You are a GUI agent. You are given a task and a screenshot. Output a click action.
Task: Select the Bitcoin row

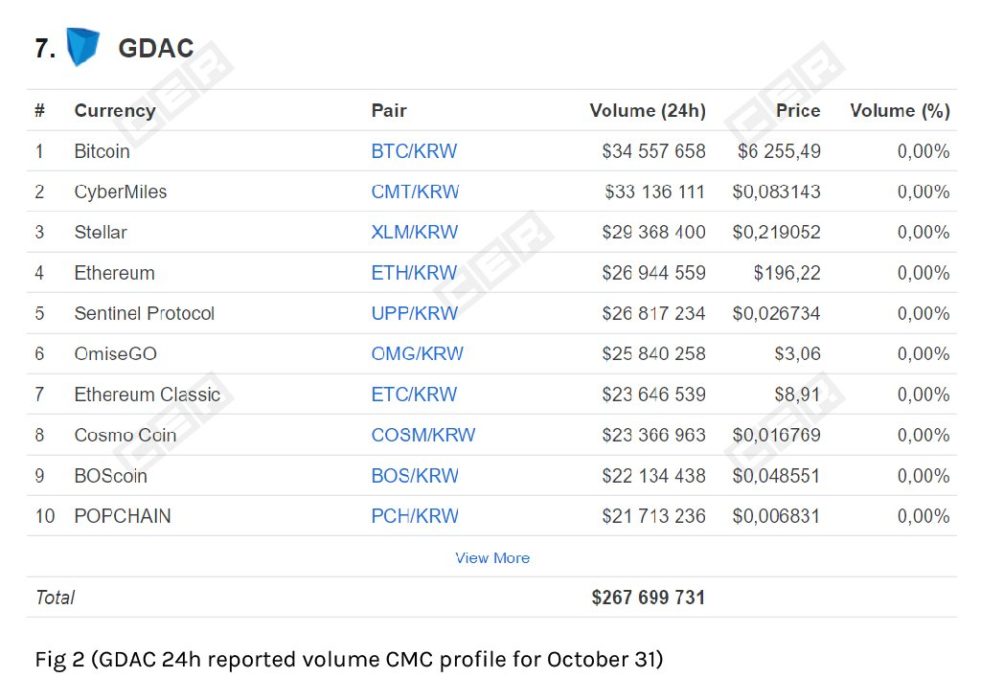pyautogui.click(x=100, y=151)
